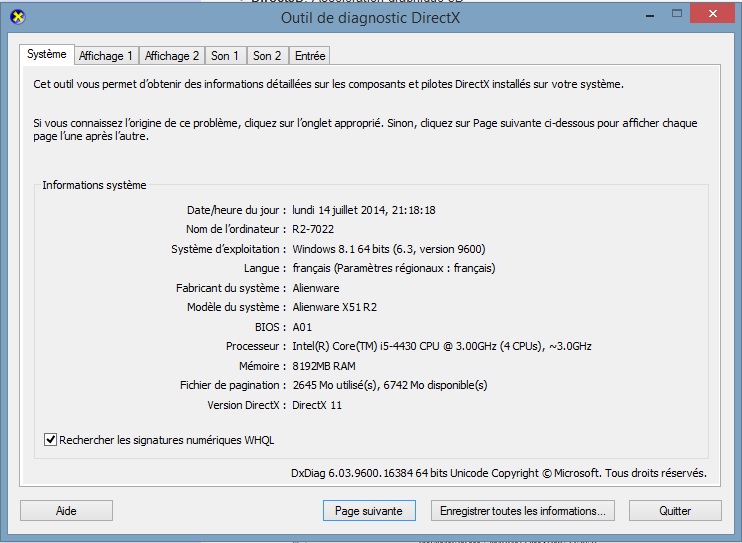Click the Fichier de pagination label
This screenshot has height=543, width=742.
coord(233,385)
